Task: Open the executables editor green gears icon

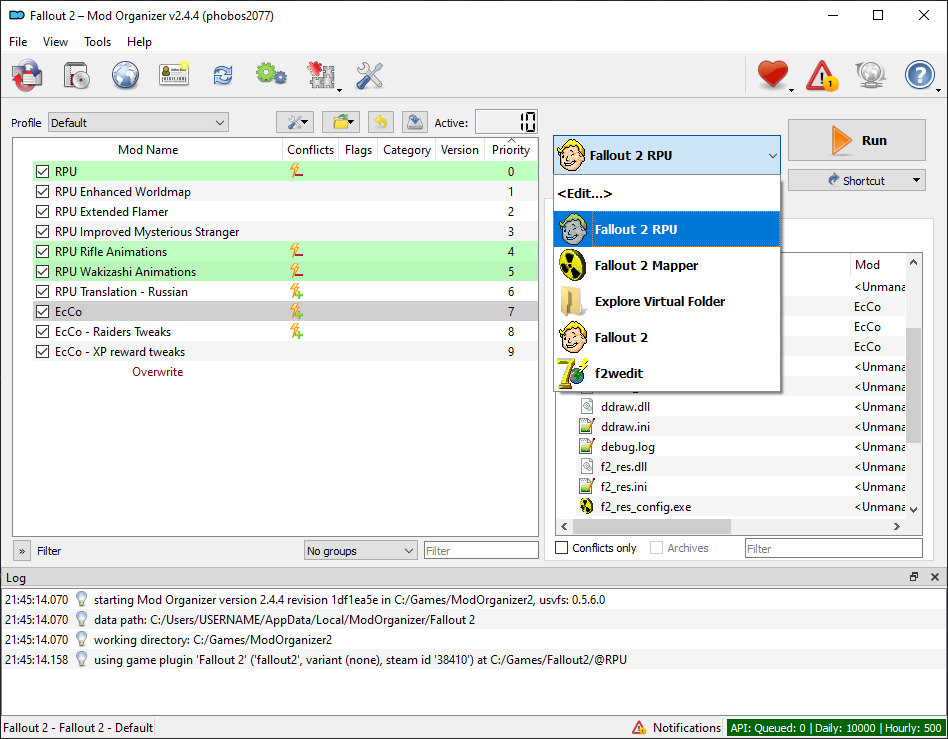Action: tap(271, 75)
